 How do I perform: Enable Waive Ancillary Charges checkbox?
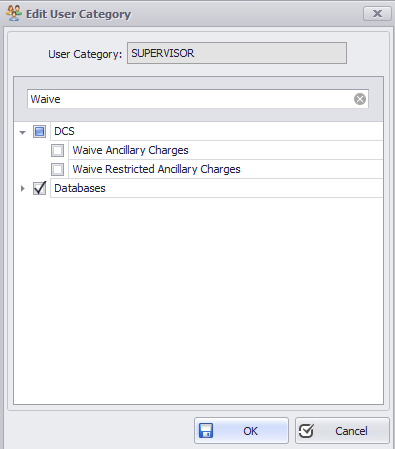pos(57,150)
